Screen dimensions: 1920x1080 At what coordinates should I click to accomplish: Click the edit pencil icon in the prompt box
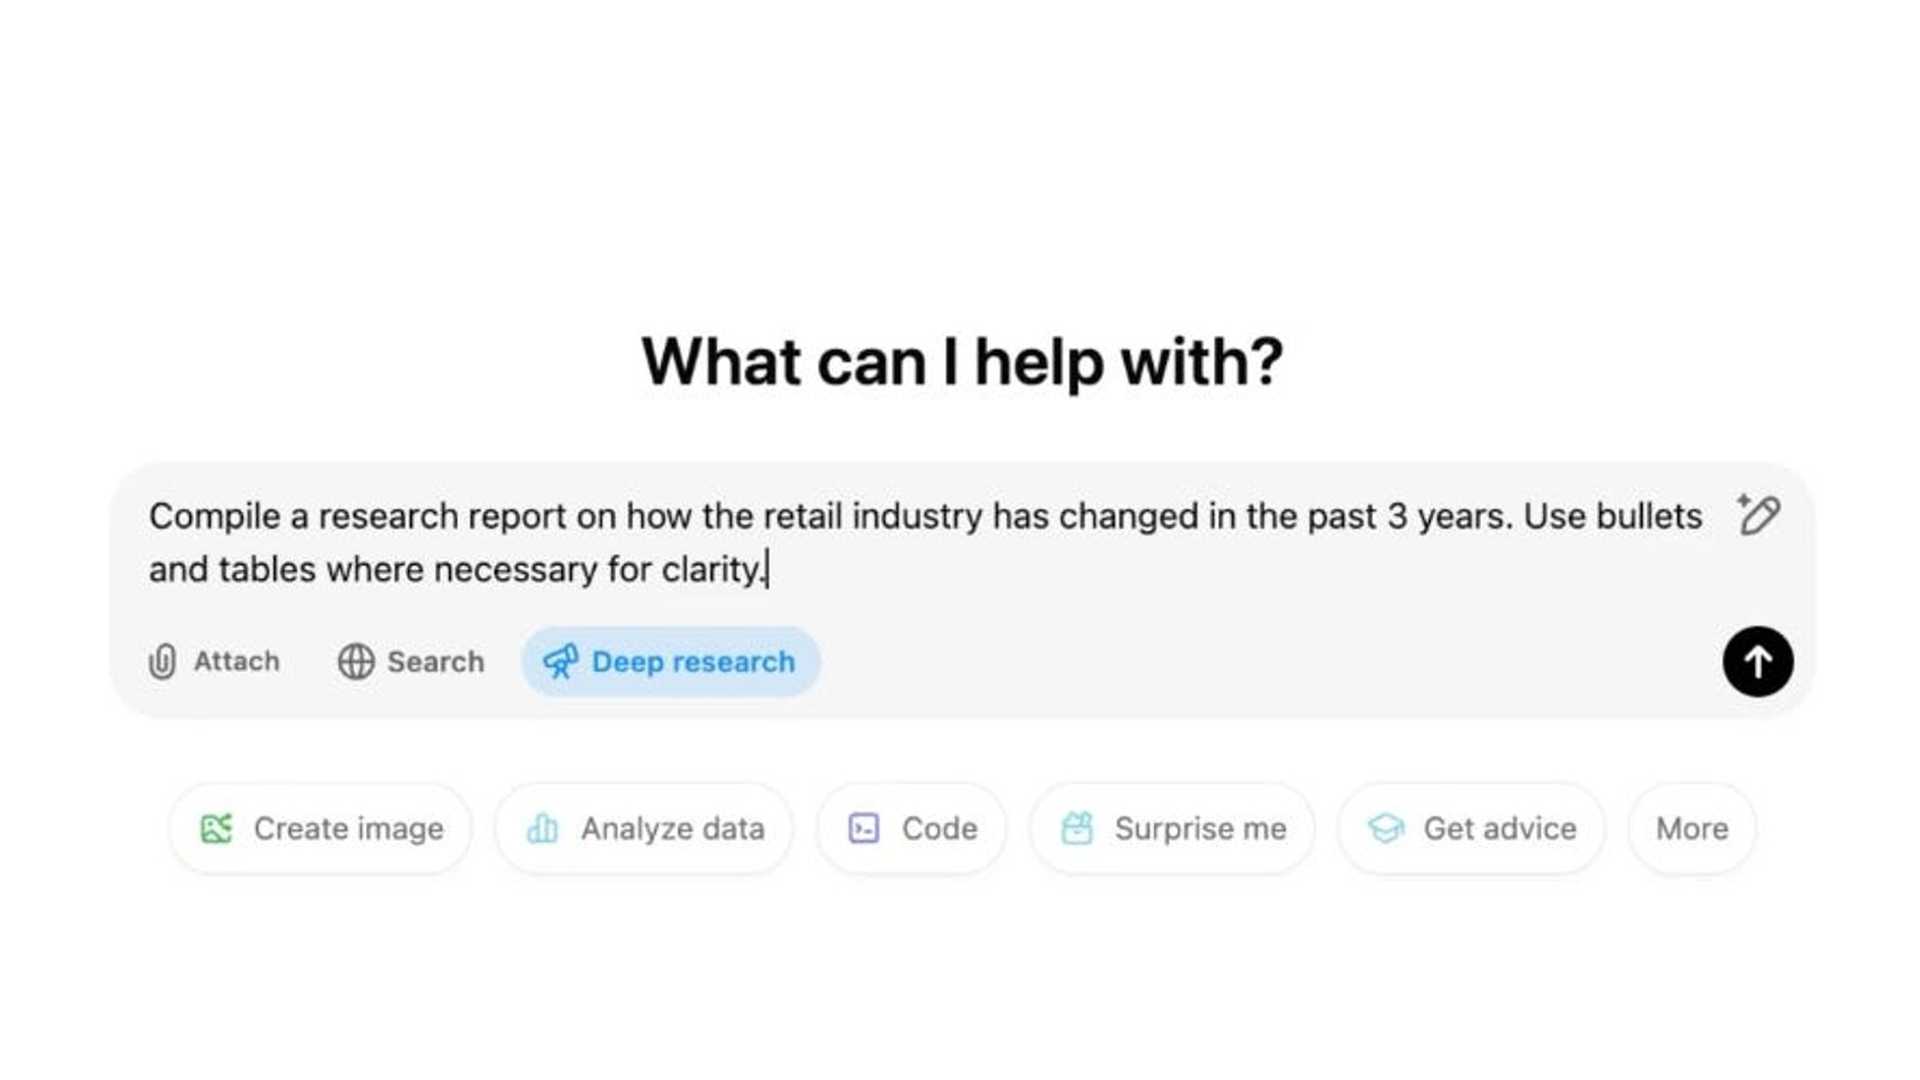[1759, 515]
